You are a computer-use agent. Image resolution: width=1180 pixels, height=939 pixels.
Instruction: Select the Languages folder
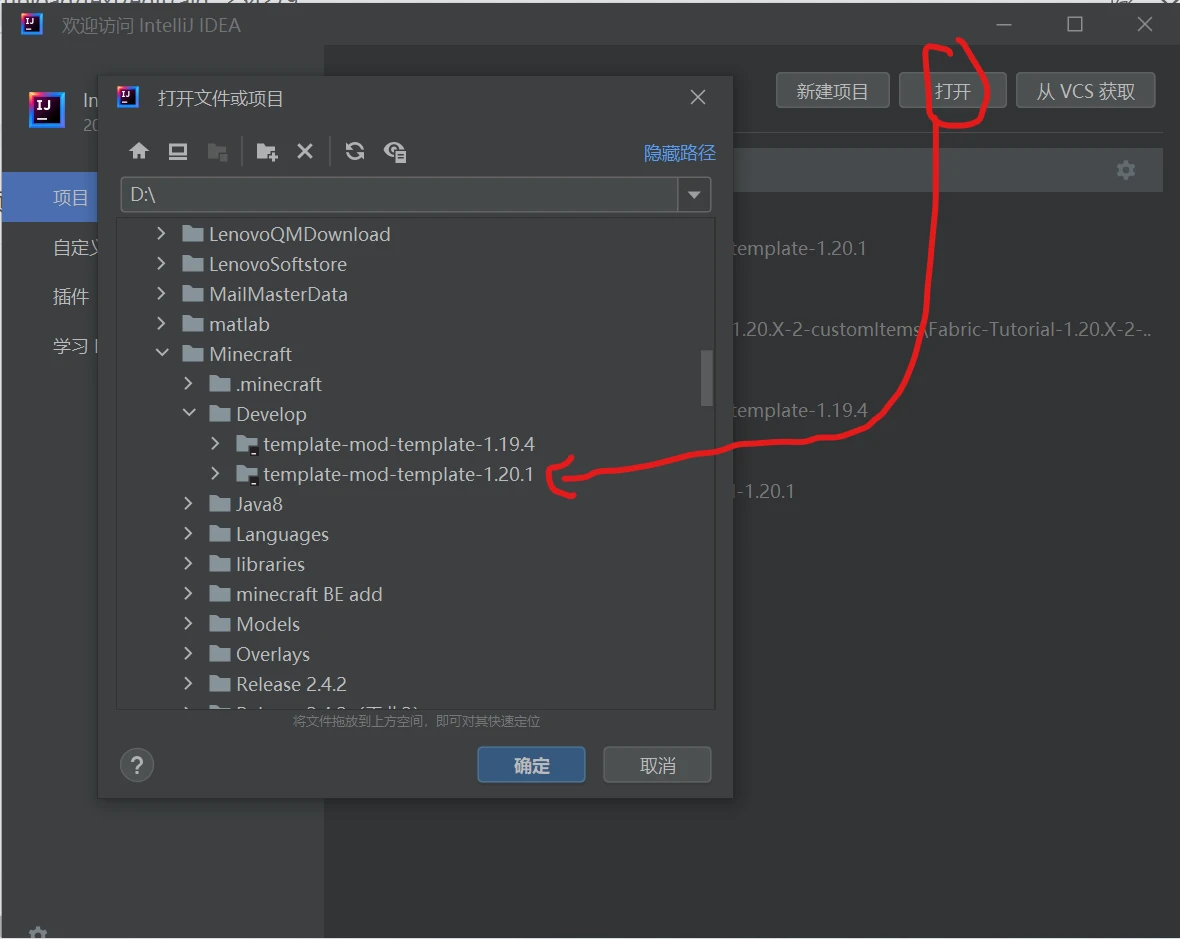[x=282, y=534]
